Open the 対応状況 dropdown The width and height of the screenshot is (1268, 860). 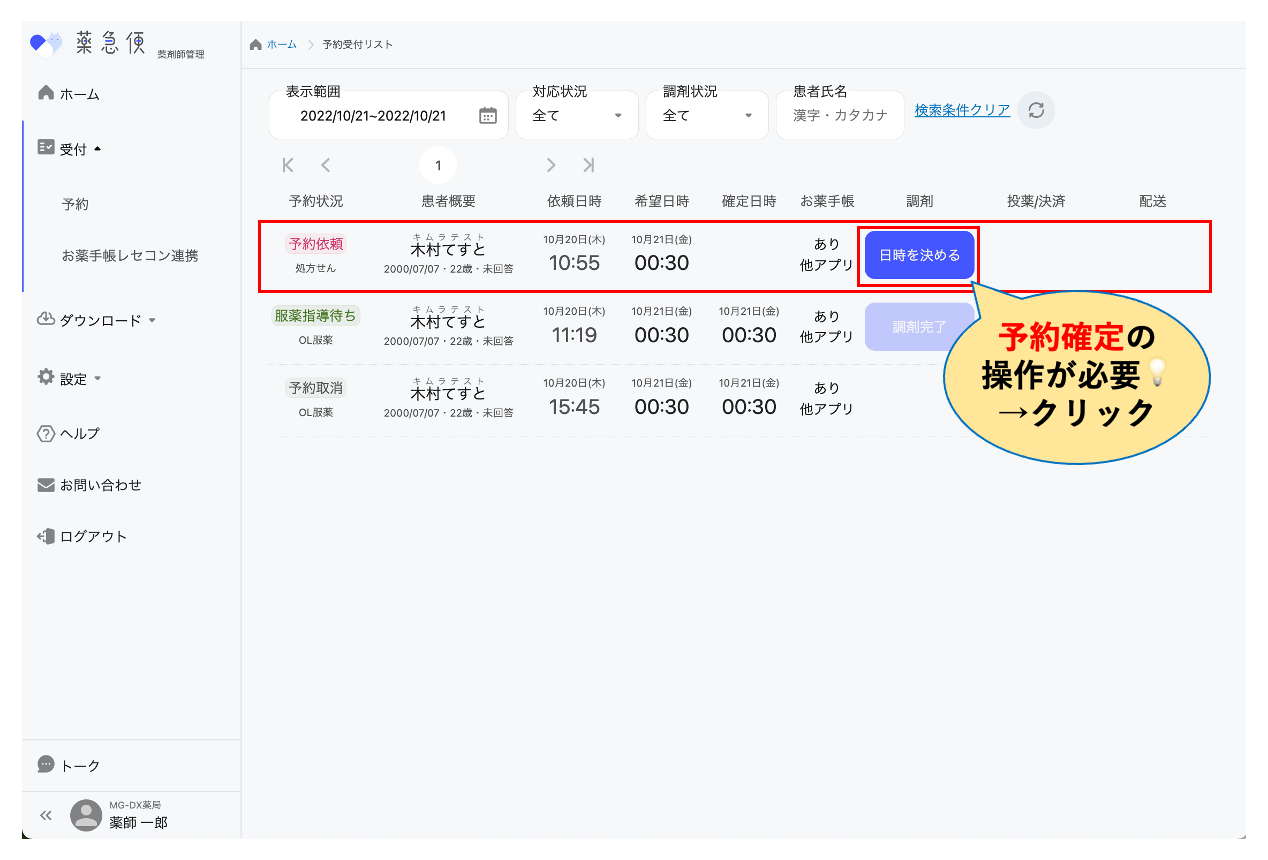pyautogui.click(x=577, y=115)
